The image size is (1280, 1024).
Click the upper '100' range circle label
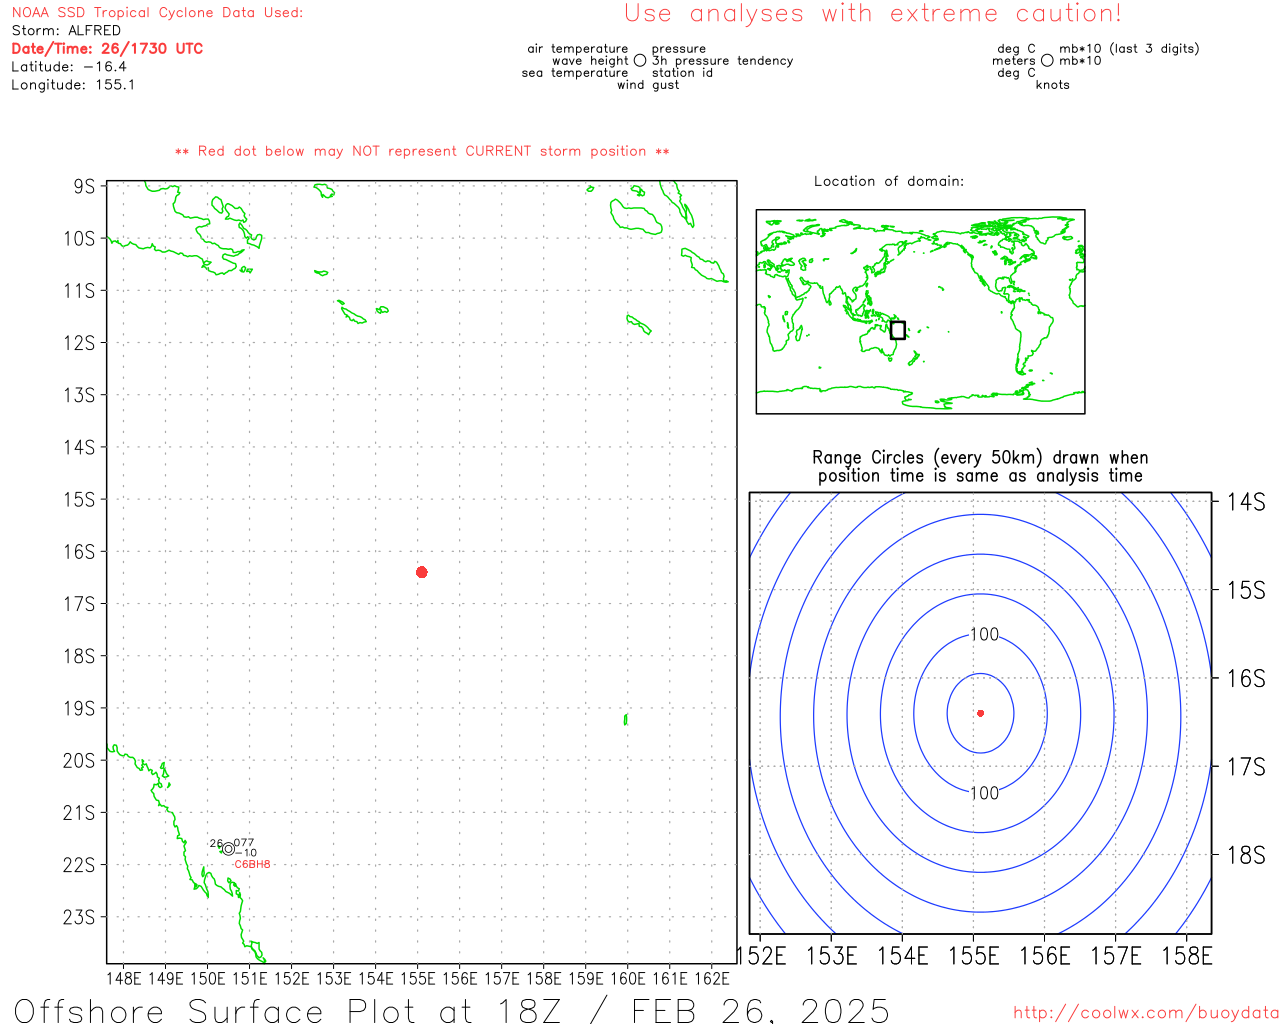985,634
